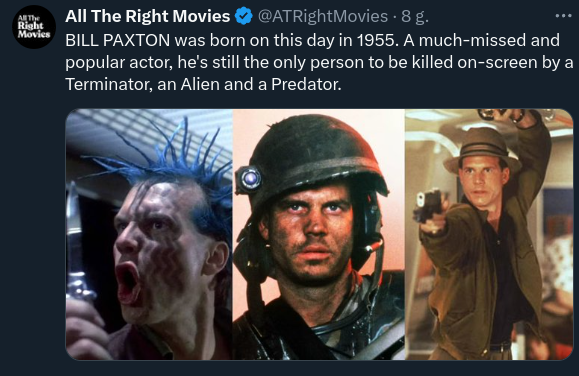Open the tweet's three-dot more options menu
Screen dimensions: 579x376
[563, 16]
